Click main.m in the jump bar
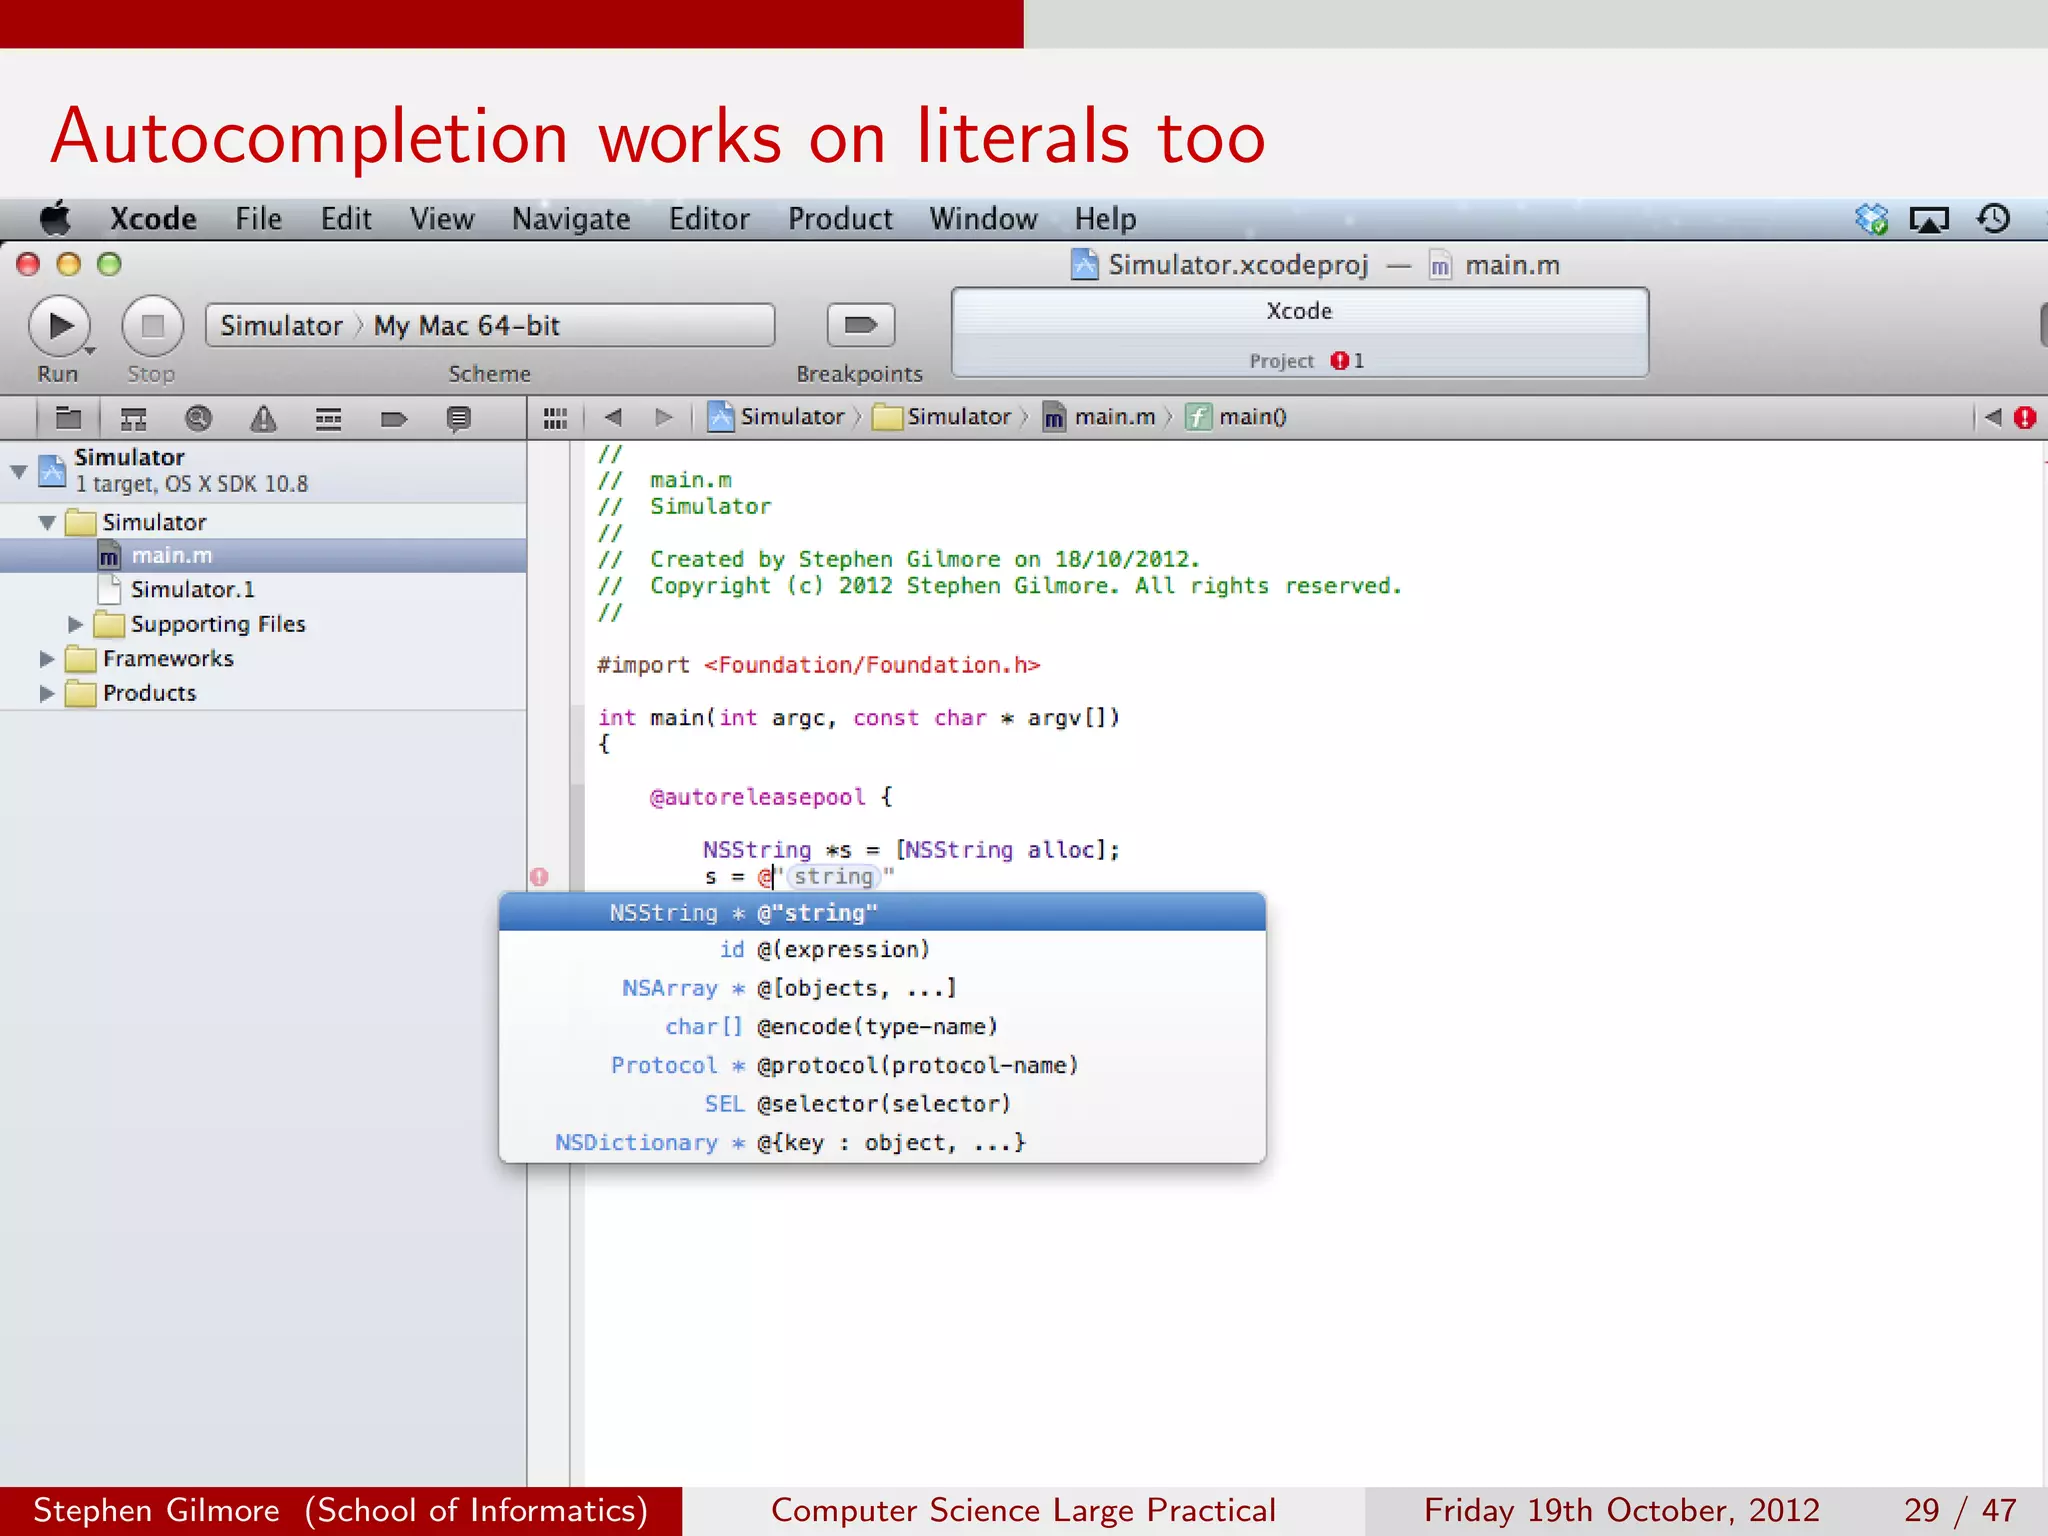2048x1536 pixels. [1099, 417]
